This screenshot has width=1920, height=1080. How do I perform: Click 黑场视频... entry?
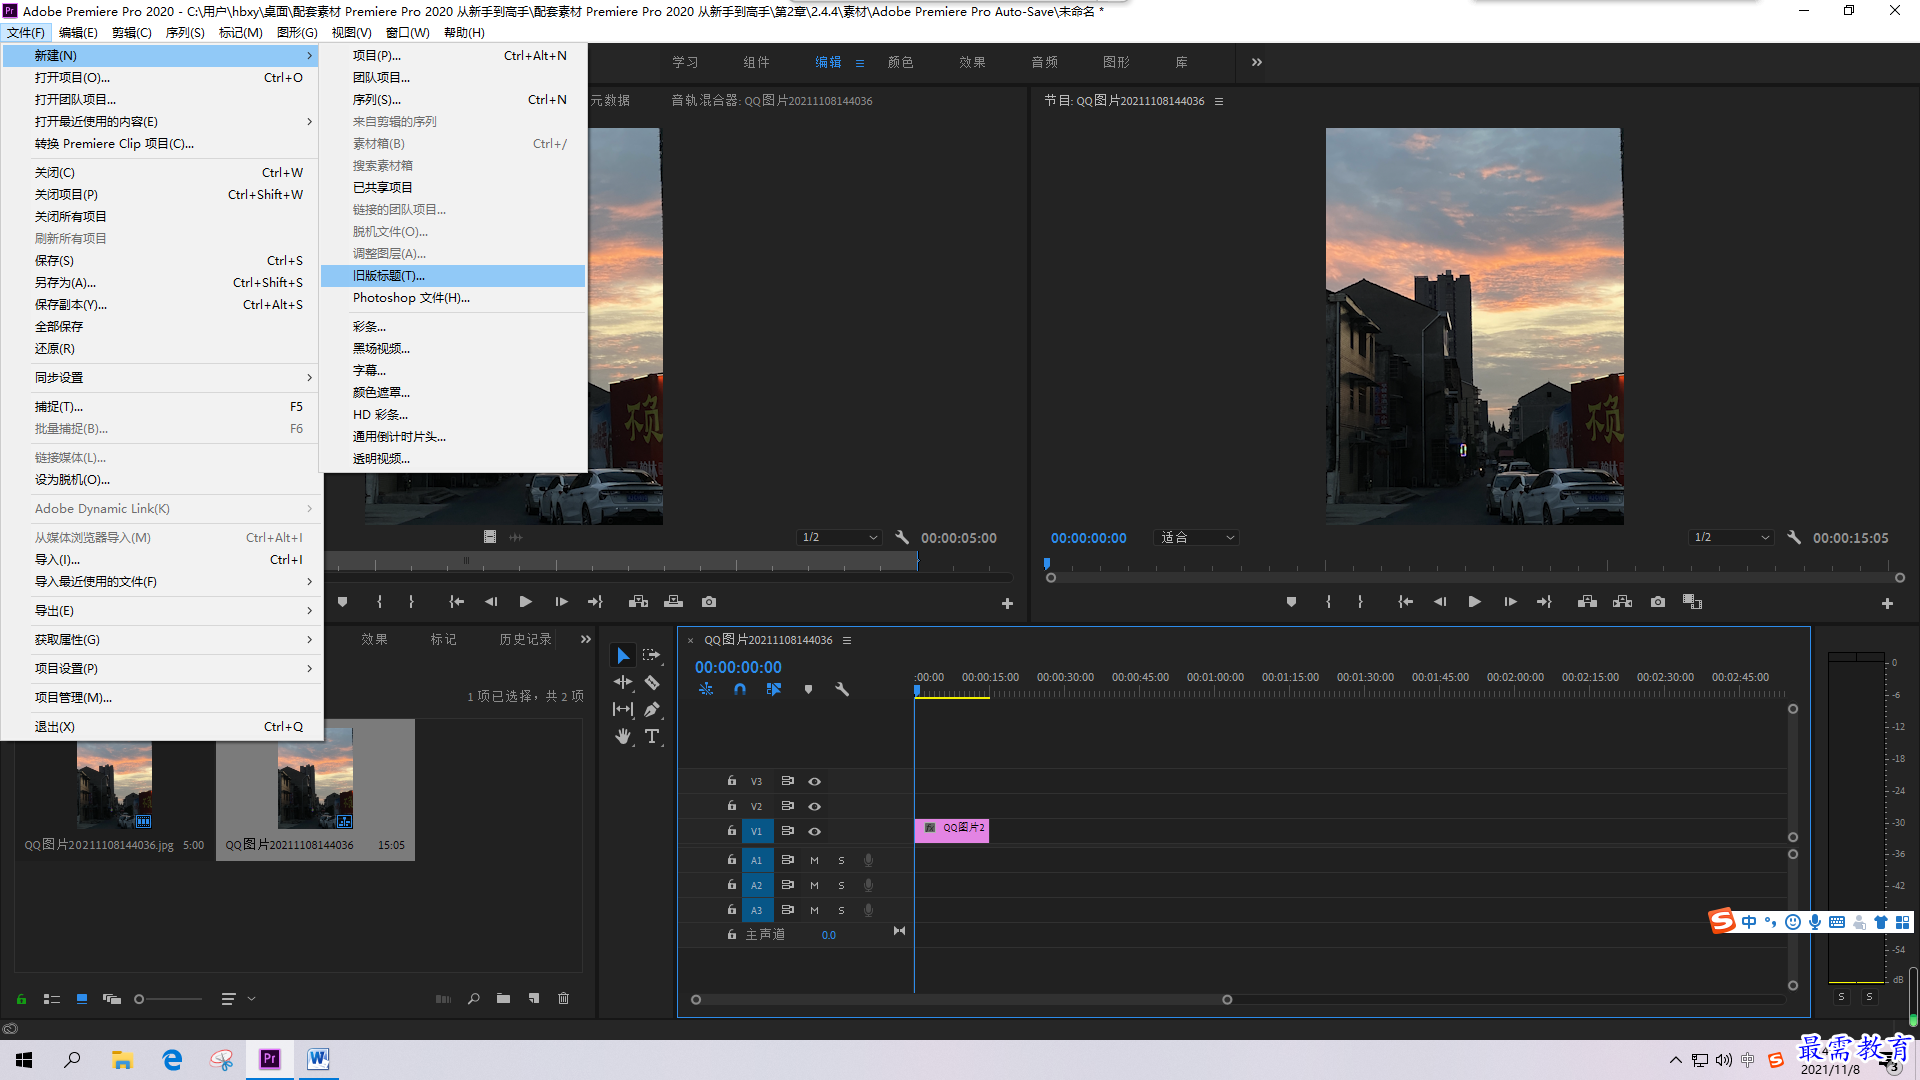[453, 349]
